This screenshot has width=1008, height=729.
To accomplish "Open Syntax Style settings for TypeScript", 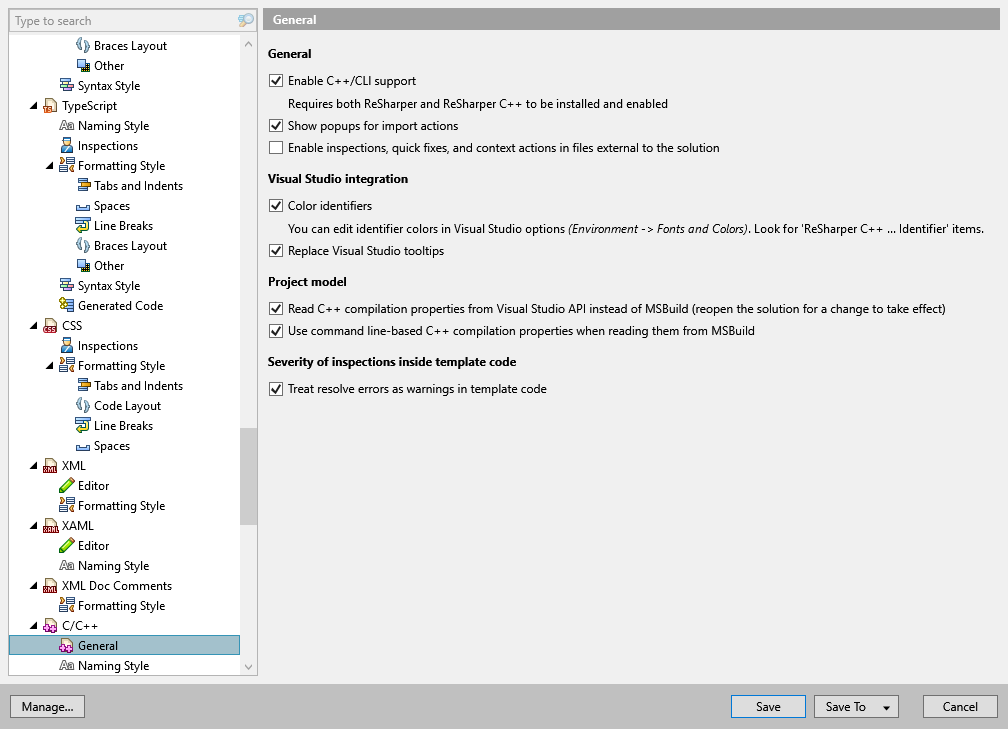I will point(110,285).
